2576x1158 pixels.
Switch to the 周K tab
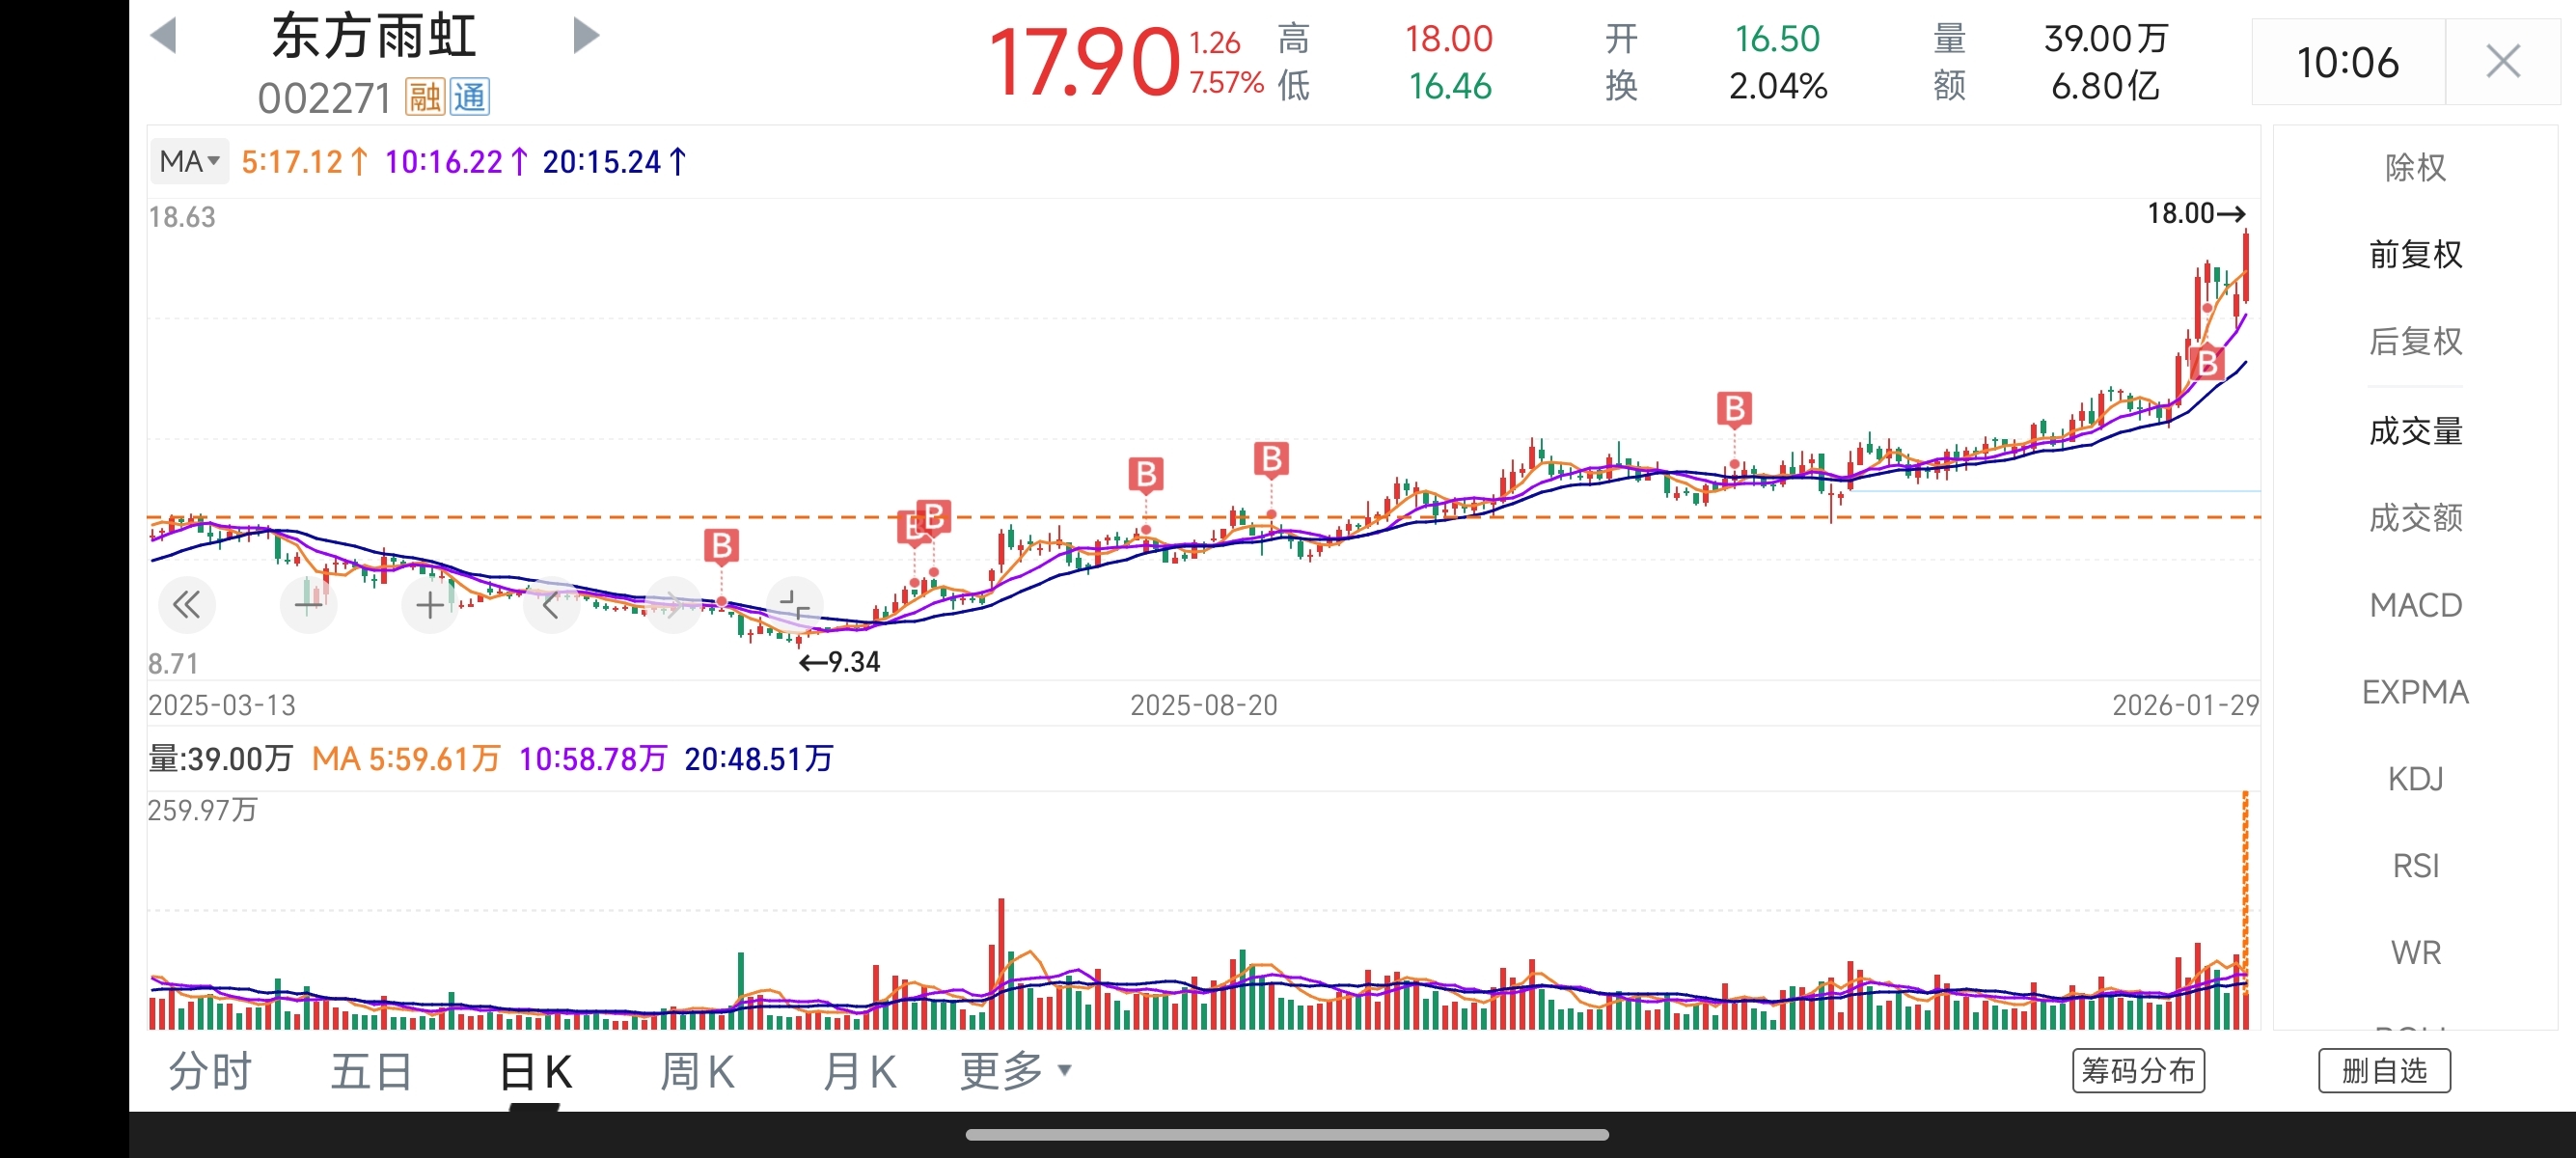tap(697, 1071)
